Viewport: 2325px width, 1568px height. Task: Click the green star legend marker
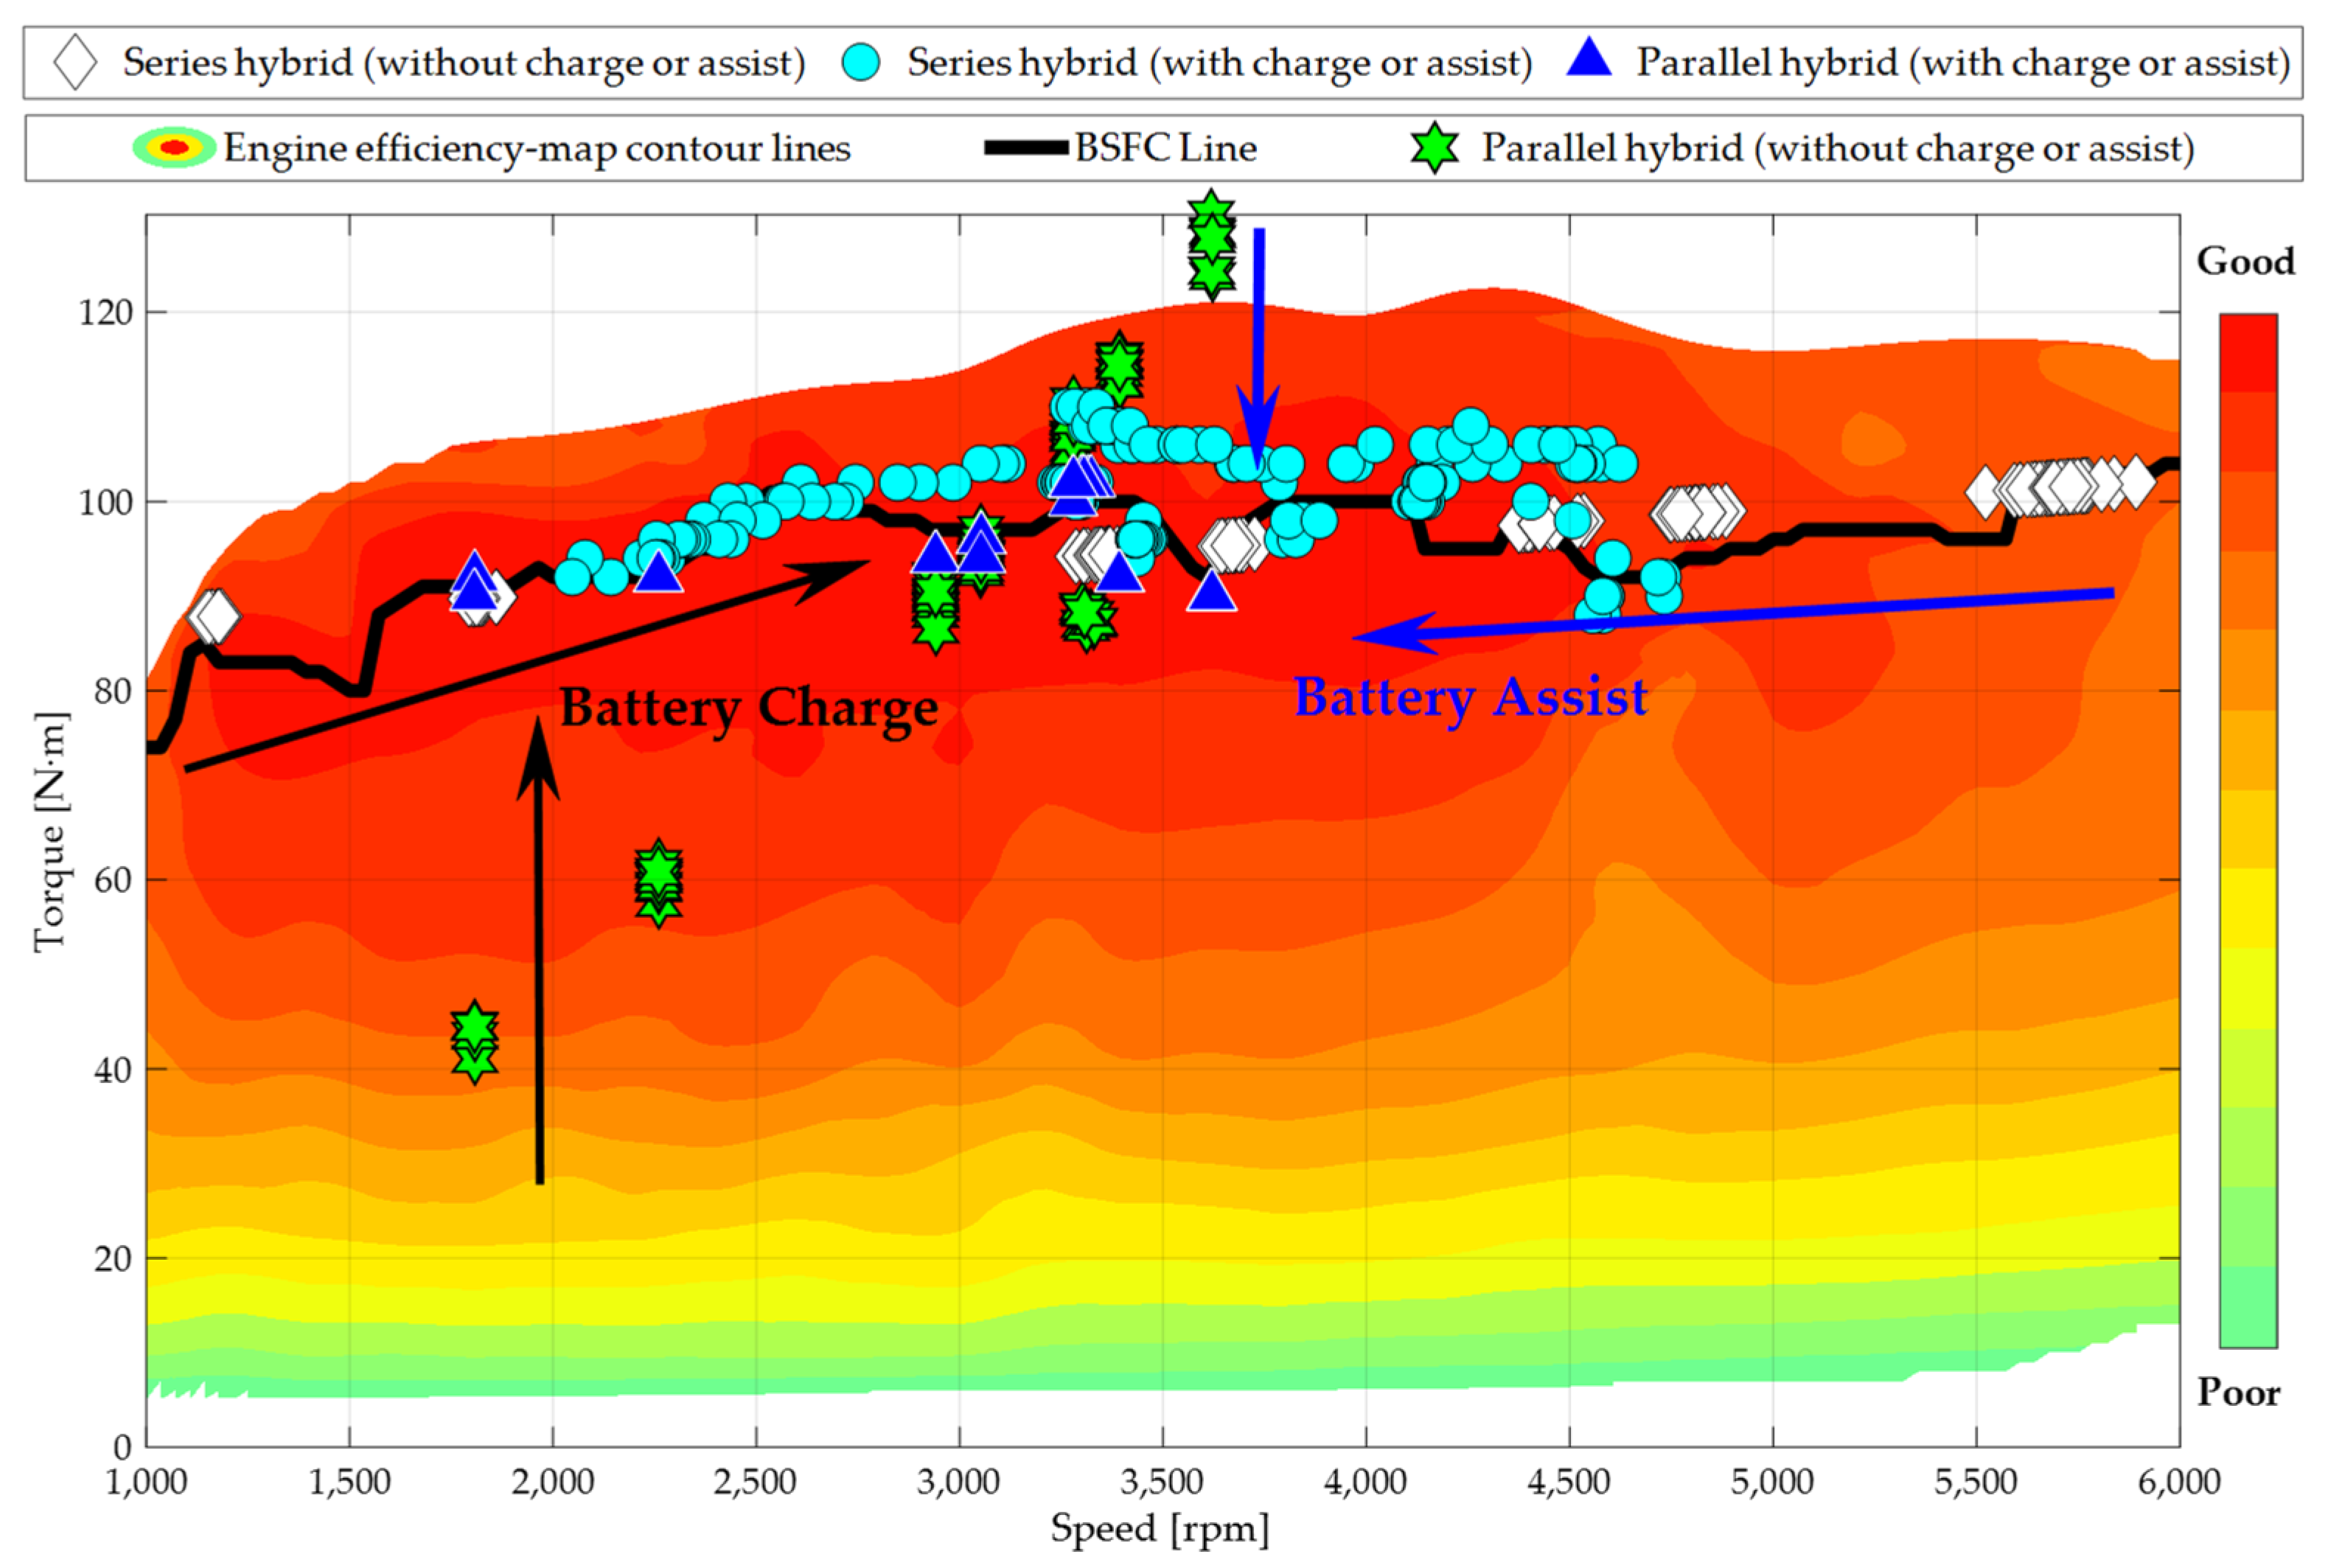1434,148
